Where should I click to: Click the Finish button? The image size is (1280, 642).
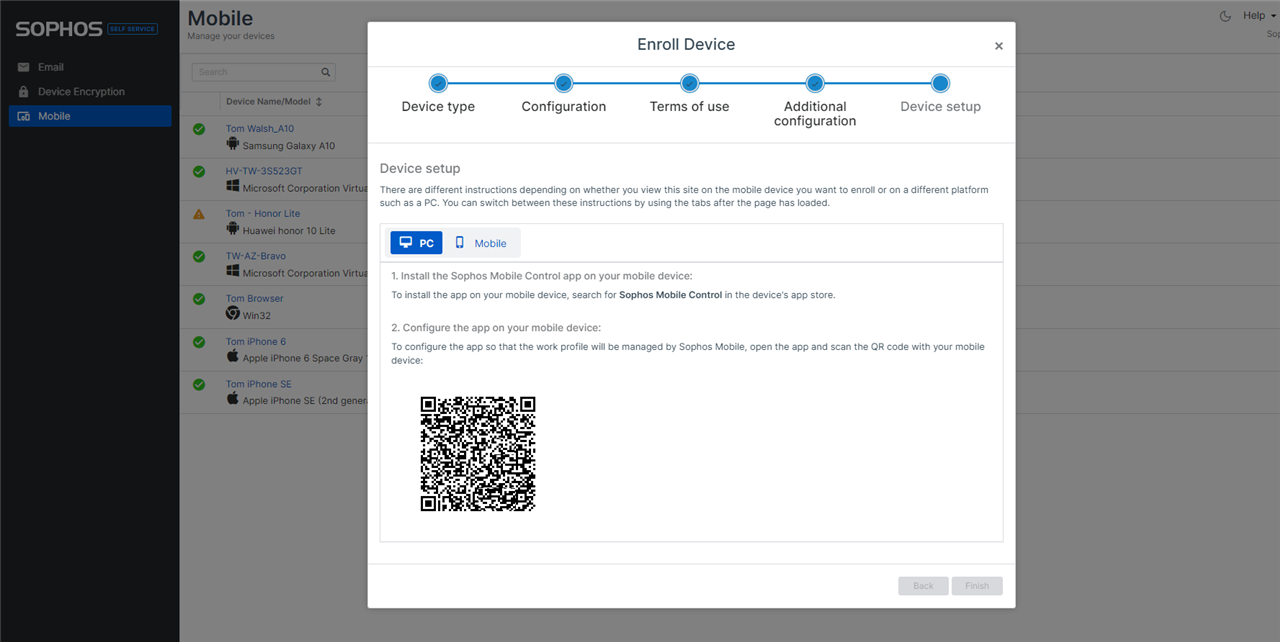pyautogui.click(x=977, y=586)
